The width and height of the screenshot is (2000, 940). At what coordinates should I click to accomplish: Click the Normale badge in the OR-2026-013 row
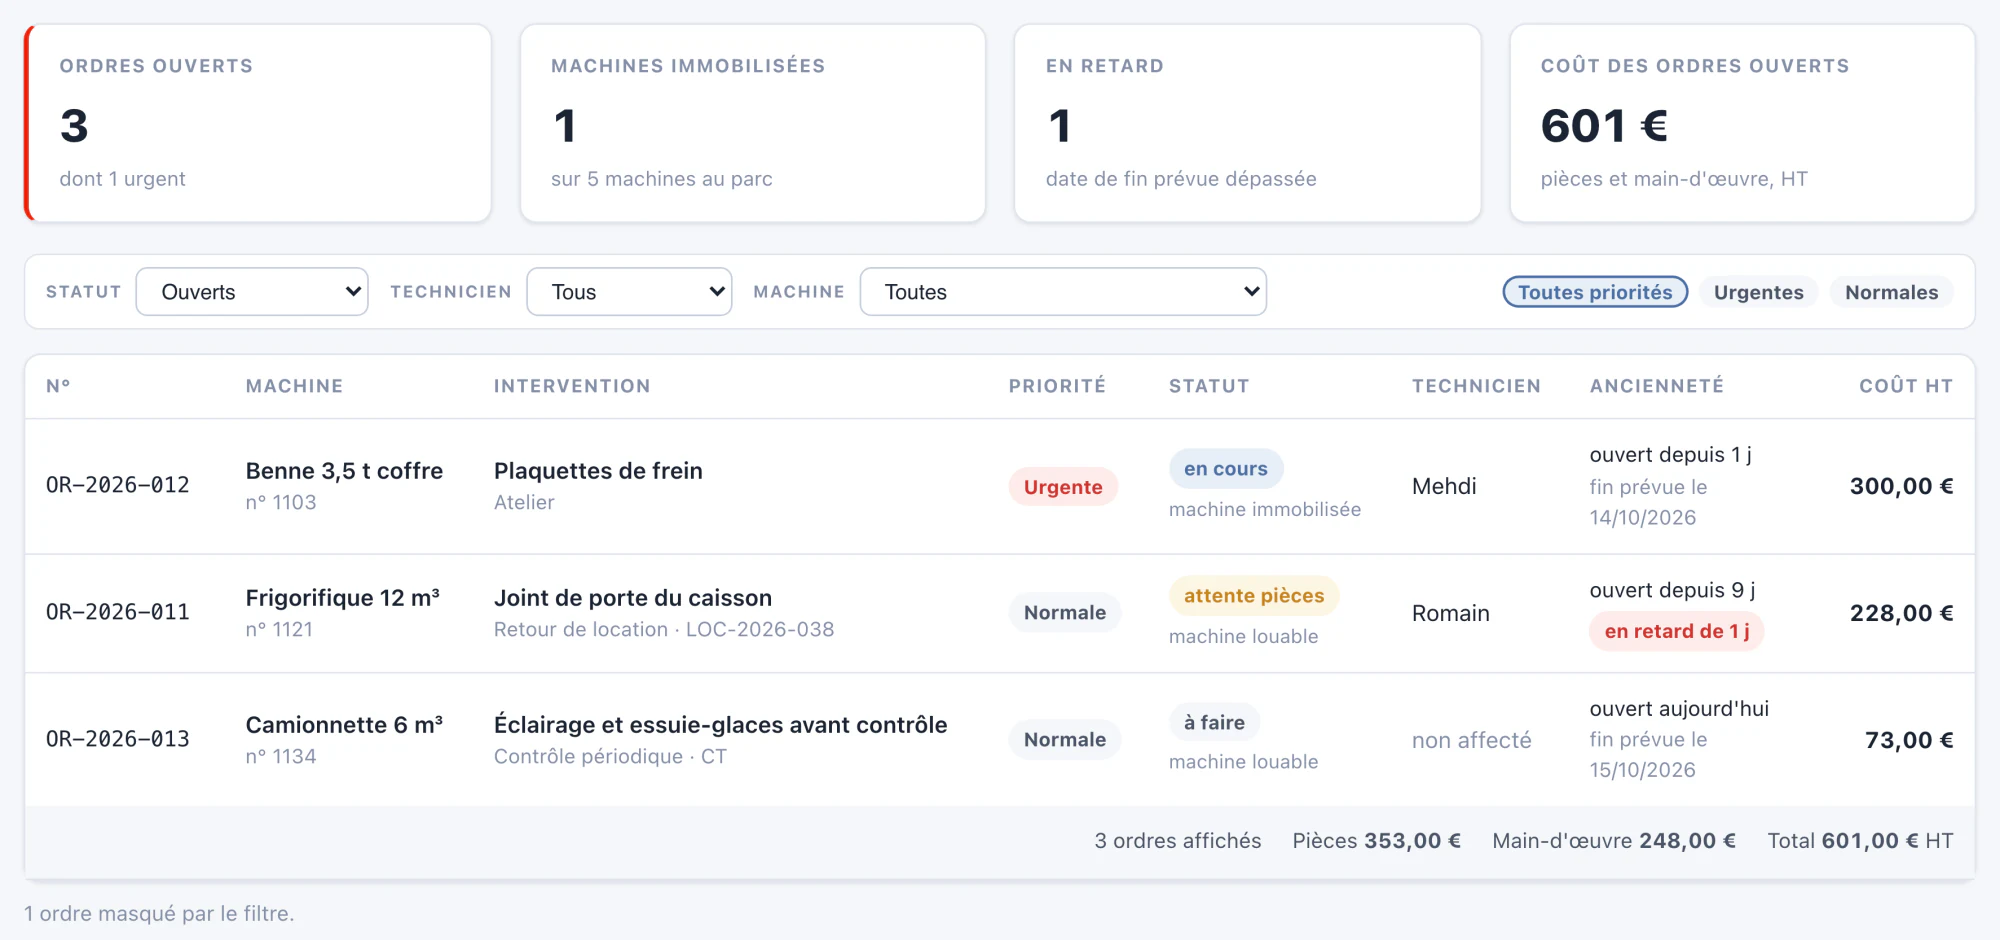tap(1065, 740)
